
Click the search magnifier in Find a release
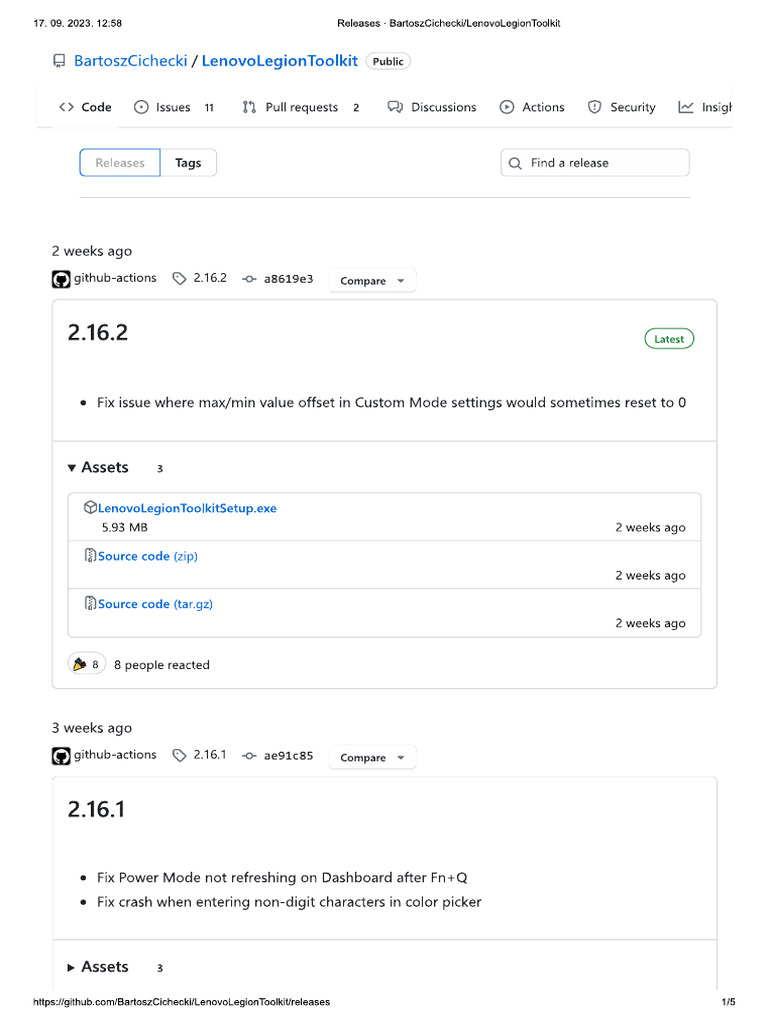[x=515, y=163]
